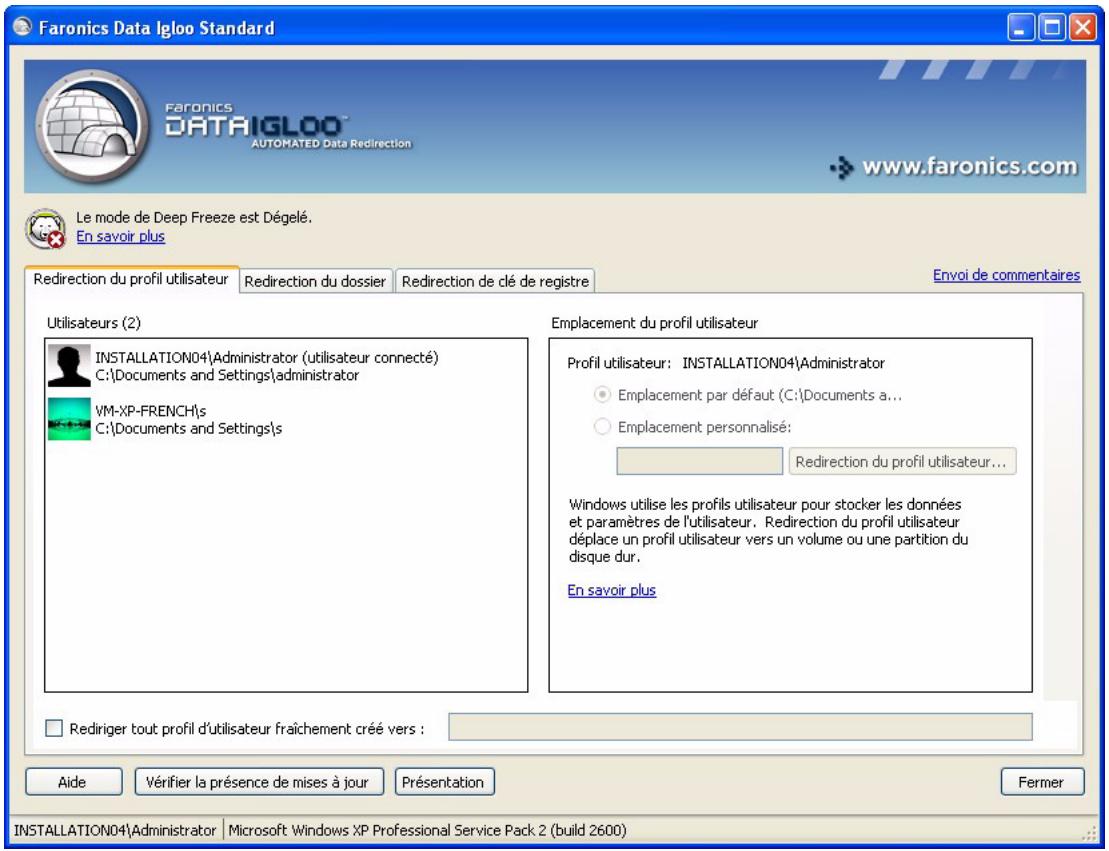Click the Deep Freeze polar bear status icon

click(x=45, y=228)
